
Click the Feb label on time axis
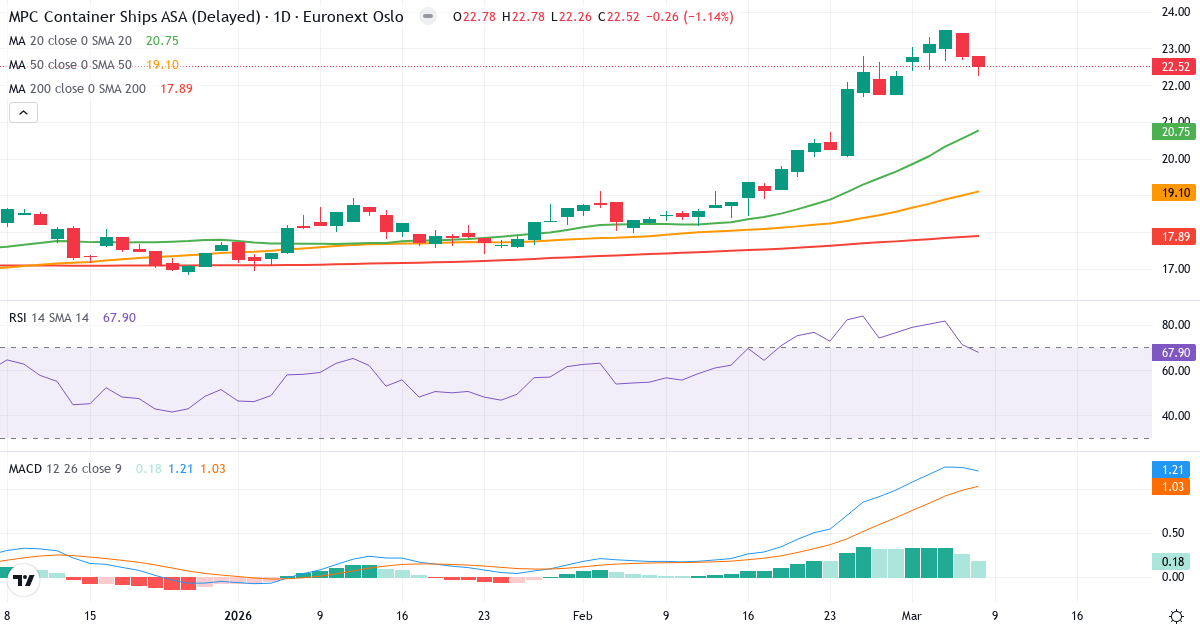click(x=583, y=616)
